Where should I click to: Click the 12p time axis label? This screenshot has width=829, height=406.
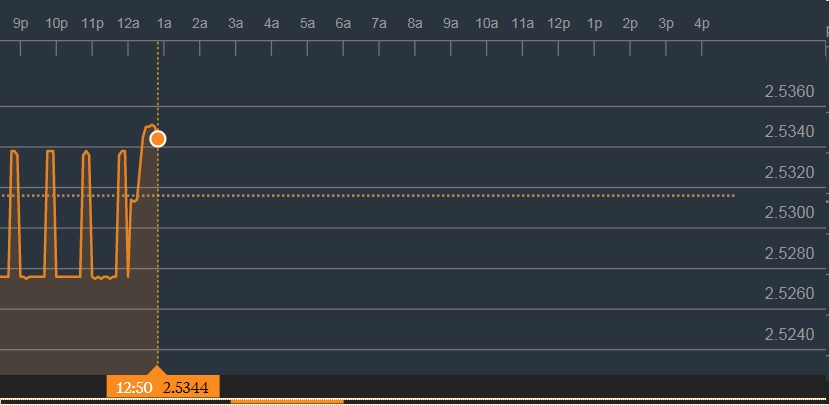pos(558,22)
